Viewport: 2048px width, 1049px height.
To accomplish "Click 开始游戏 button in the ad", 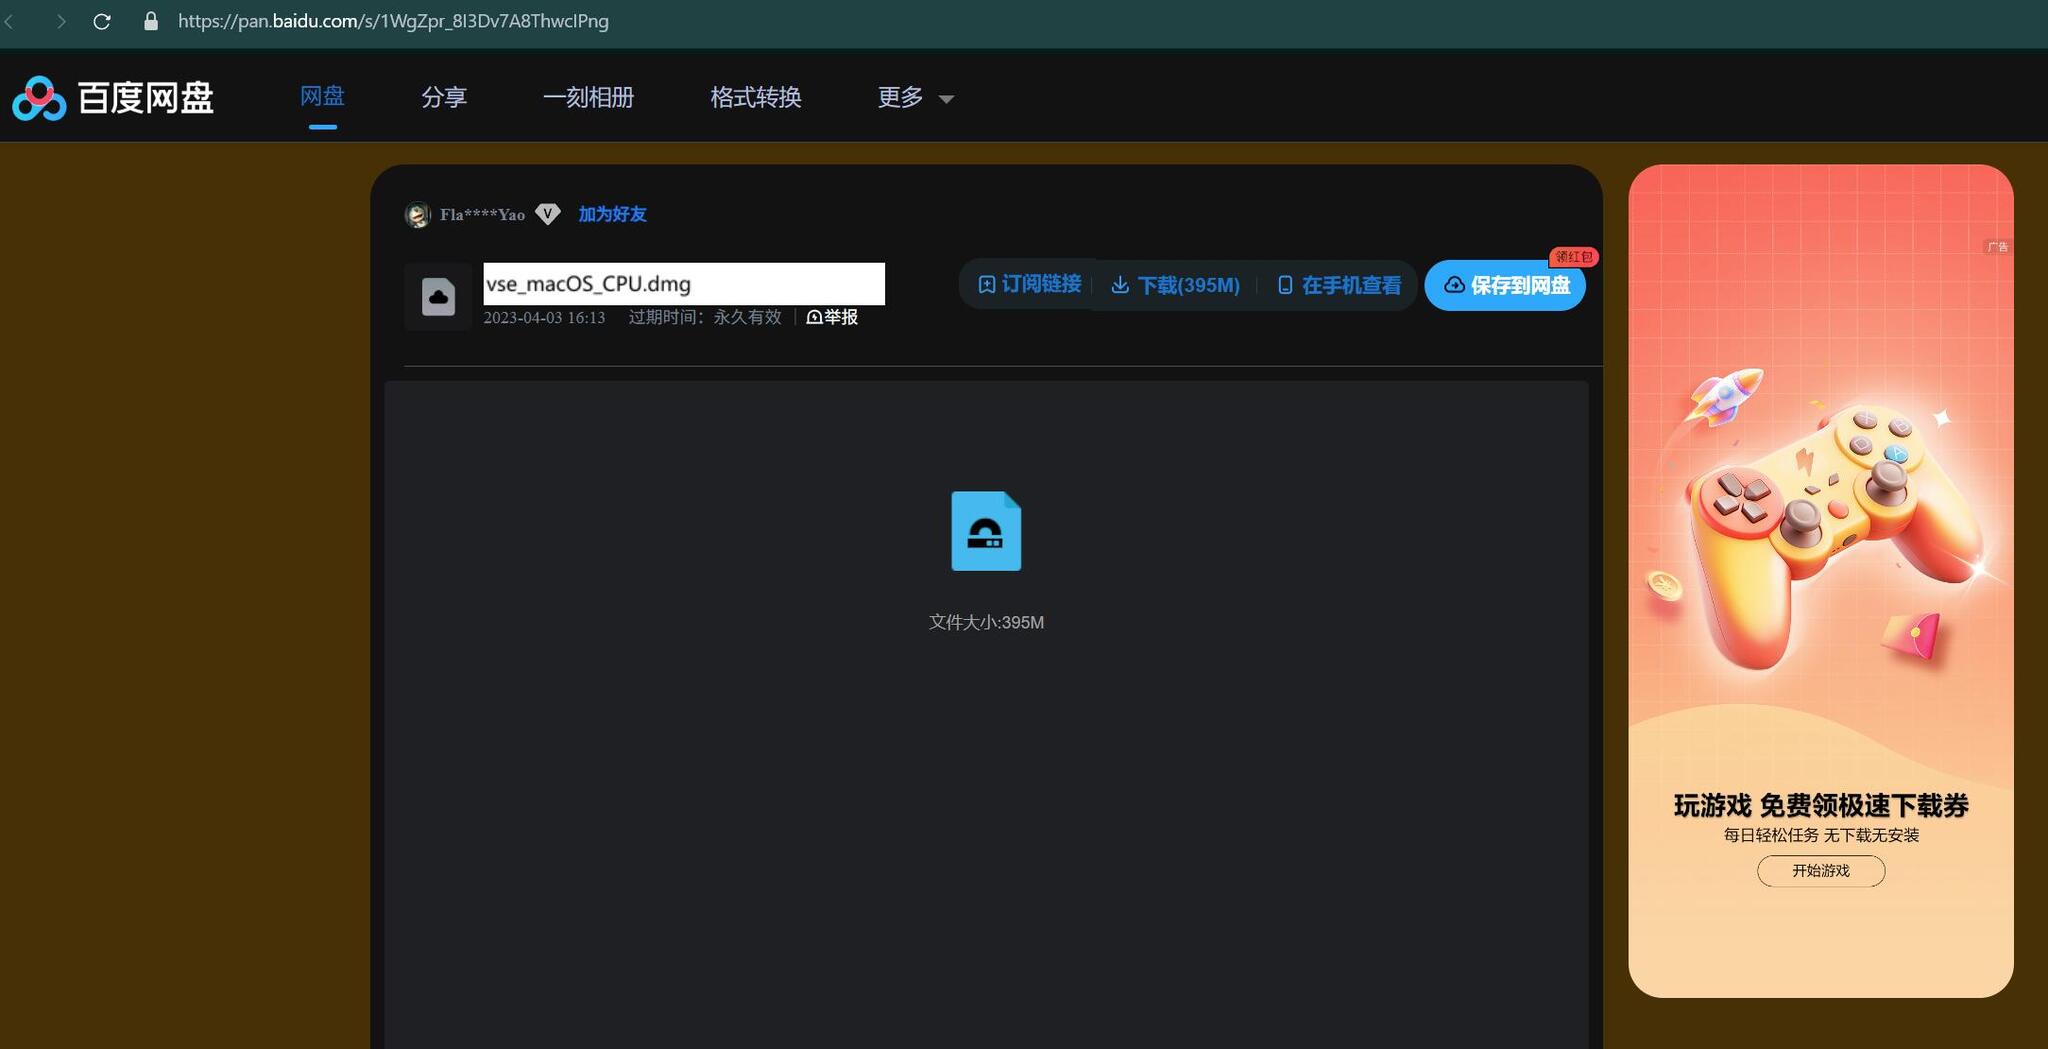I will tap(1820, 871).
